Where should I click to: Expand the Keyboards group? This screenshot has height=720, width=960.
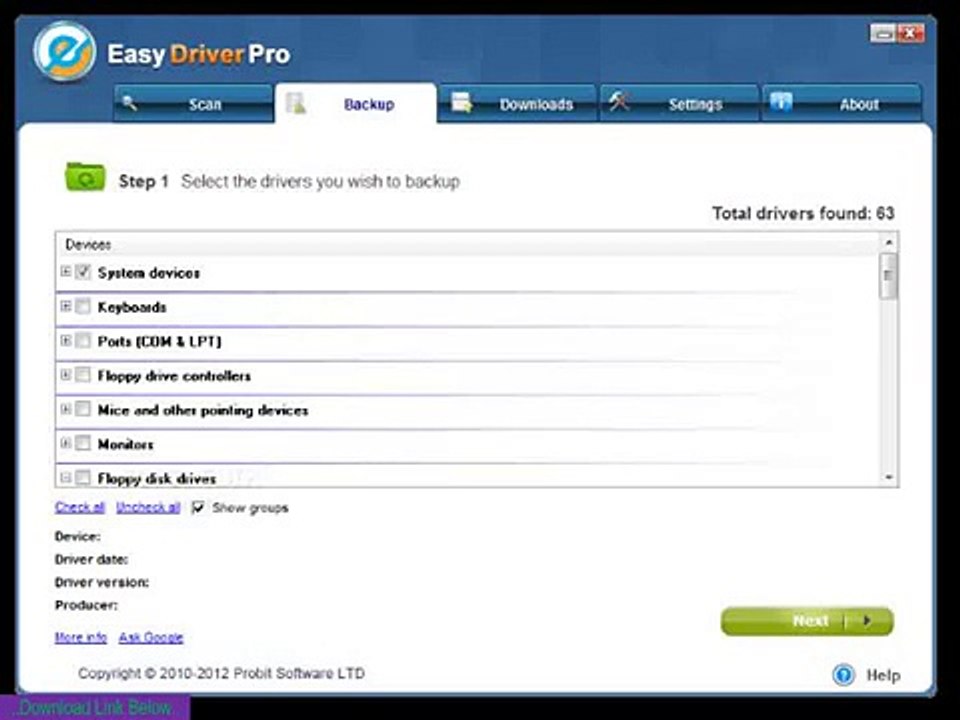(66, 306)
